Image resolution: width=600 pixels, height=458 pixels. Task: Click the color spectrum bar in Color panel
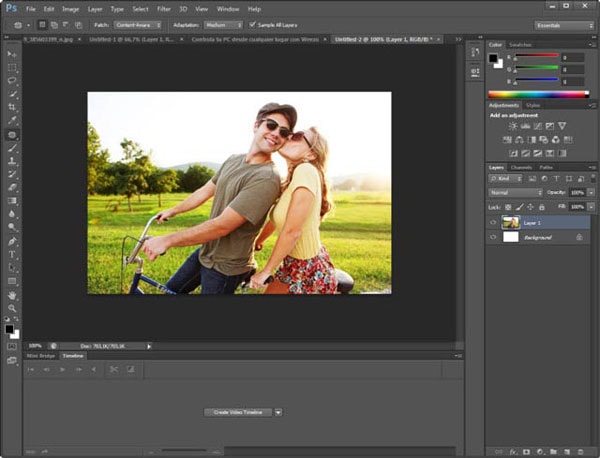pos(538,94)
